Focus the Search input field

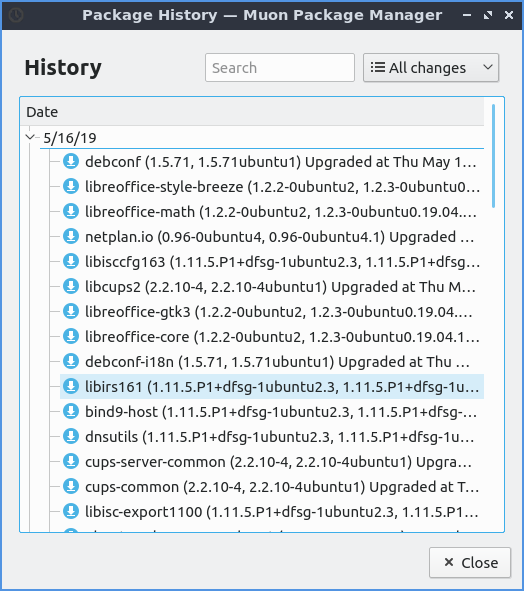tap(280, 68)
